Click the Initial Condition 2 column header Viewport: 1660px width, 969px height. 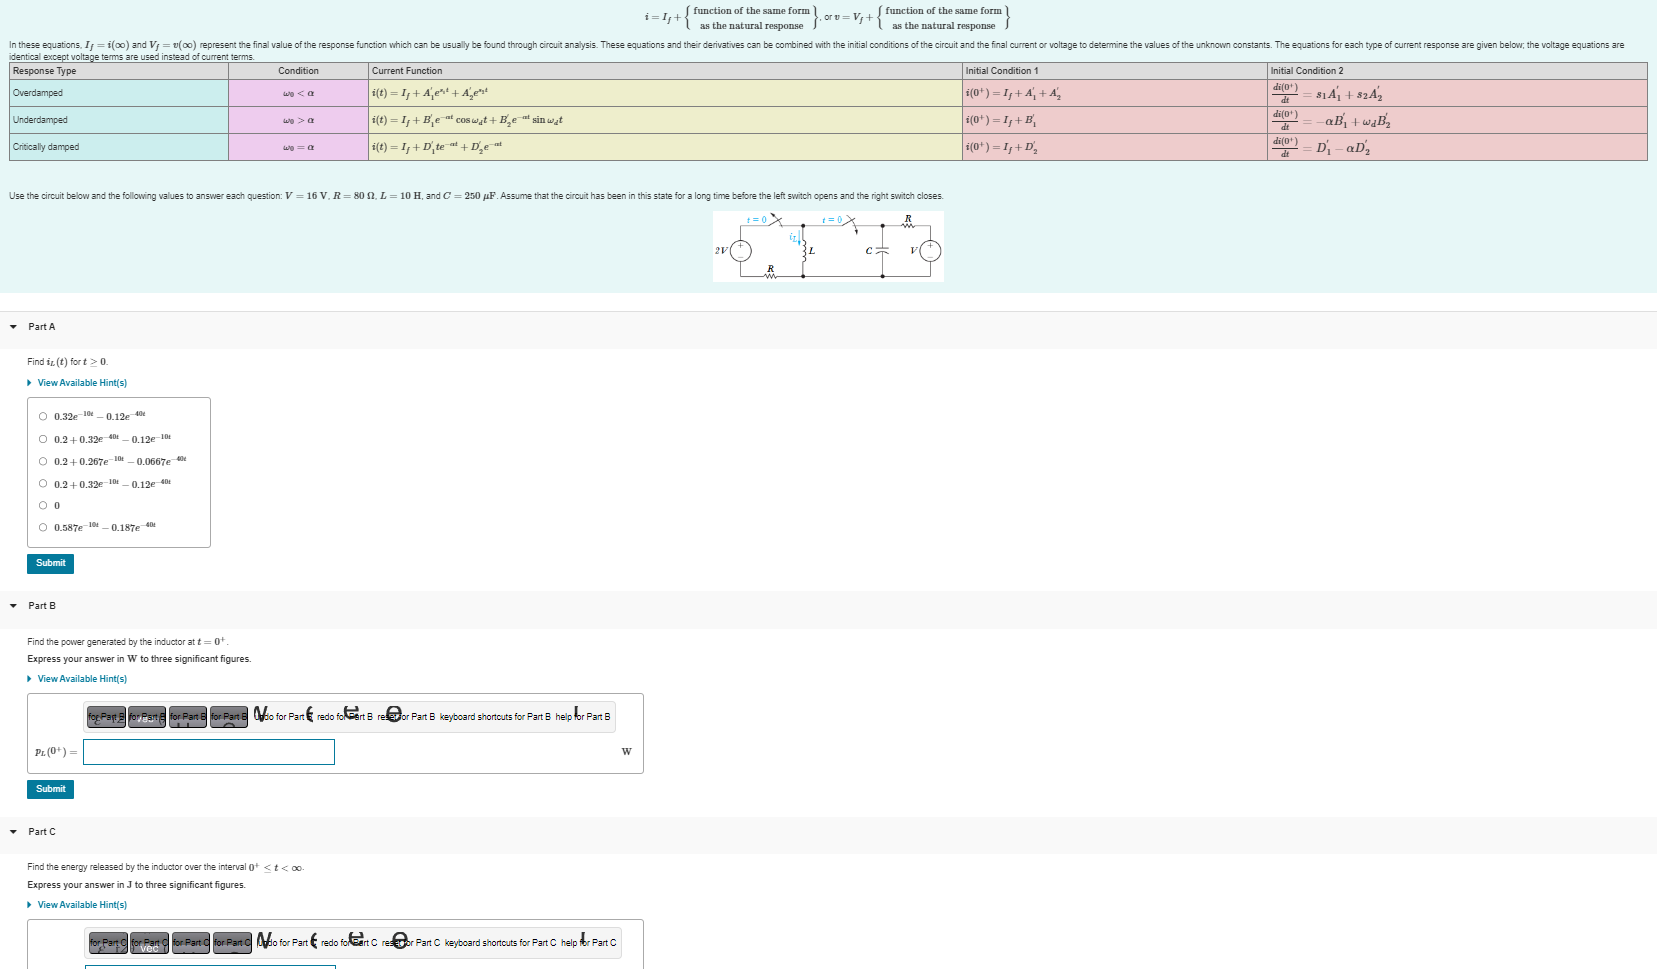1457,71
